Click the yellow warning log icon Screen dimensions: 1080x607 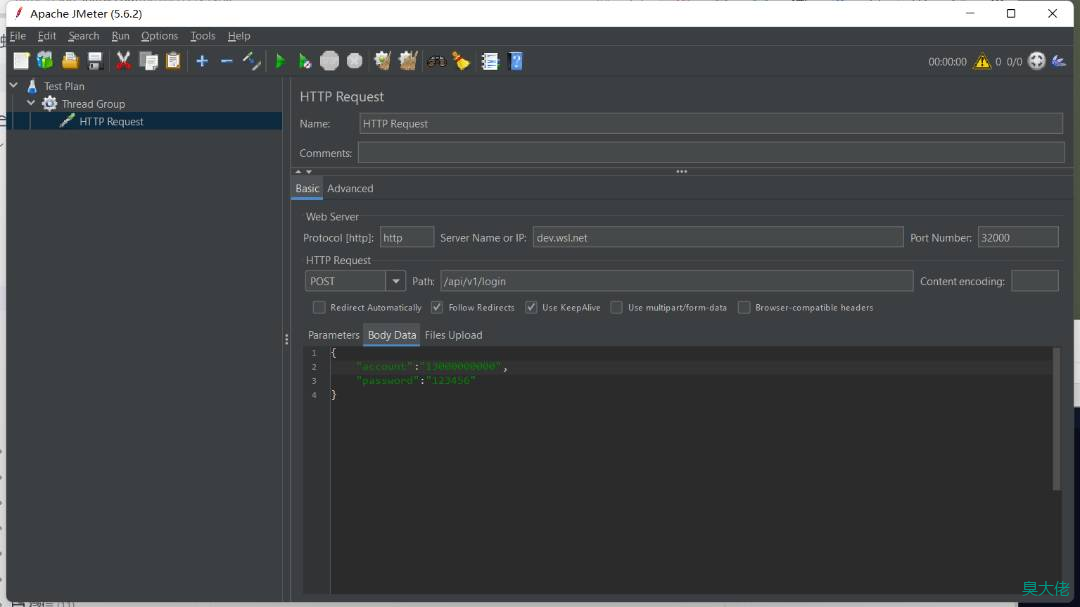pyautogui.click(x=982, y=61)
